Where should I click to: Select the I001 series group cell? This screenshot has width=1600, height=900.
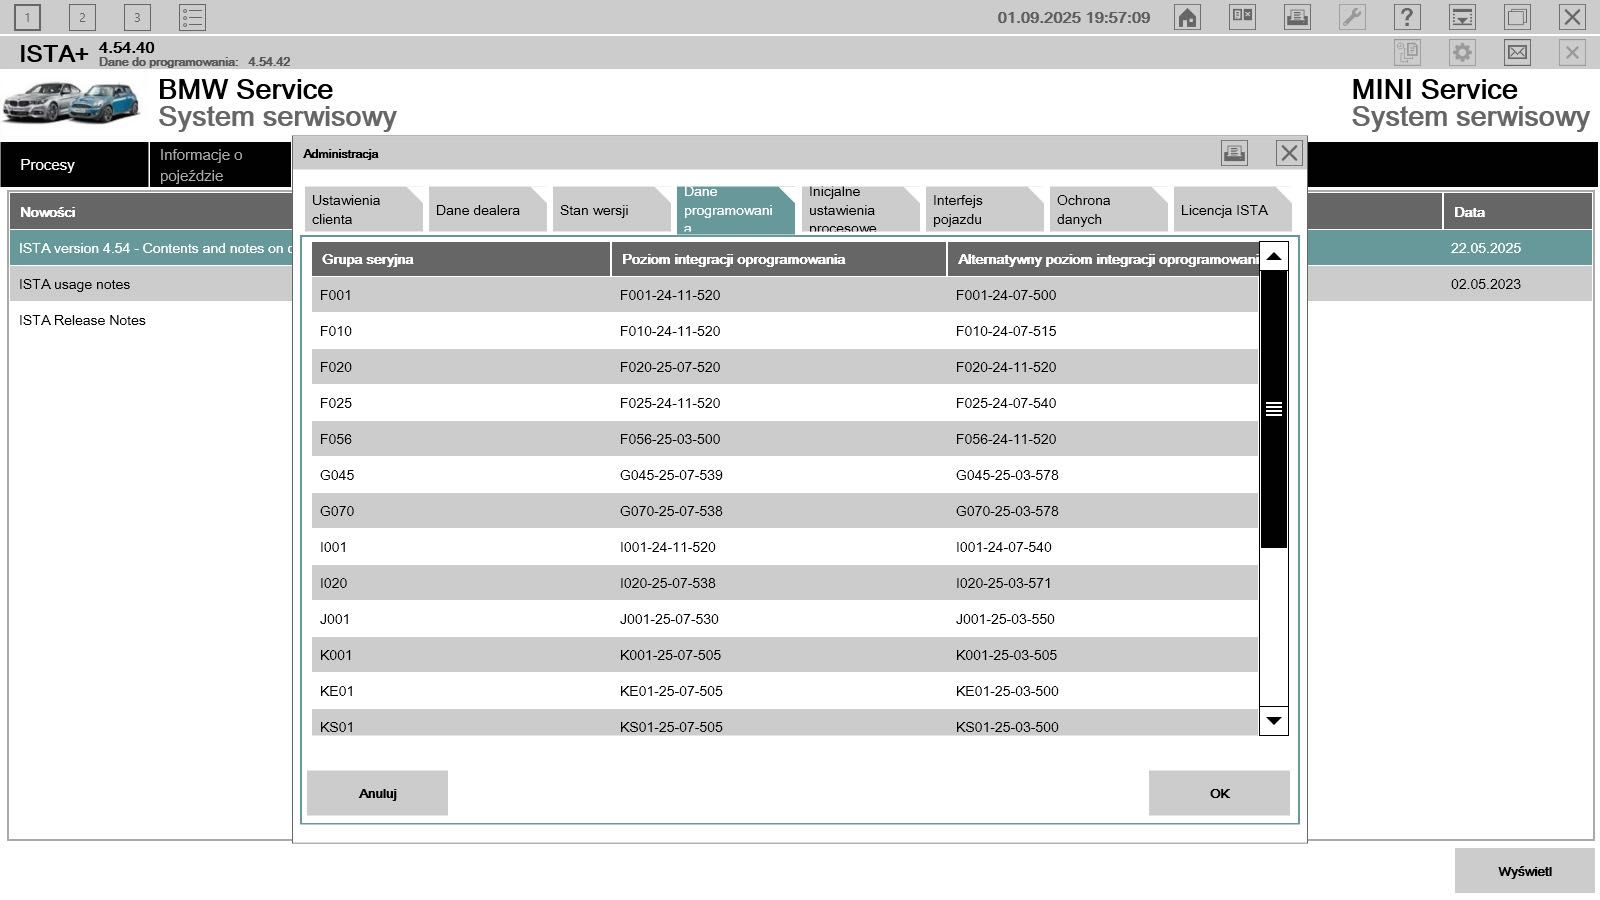(x=333, y=547)
